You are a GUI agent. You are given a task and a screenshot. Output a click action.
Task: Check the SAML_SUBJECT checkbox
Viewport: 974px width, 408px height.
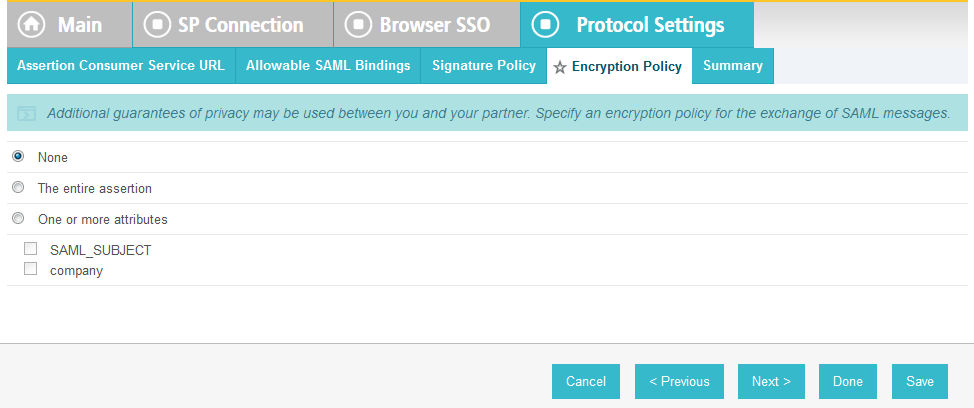(30, 249)
